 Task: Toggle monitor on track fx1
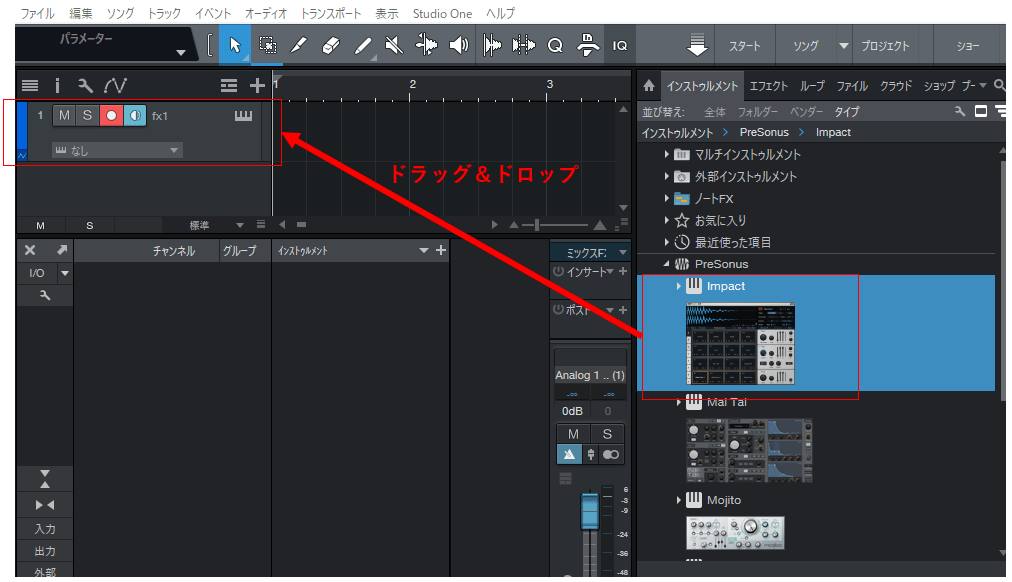pyautogui.click(x=135, y=115)
